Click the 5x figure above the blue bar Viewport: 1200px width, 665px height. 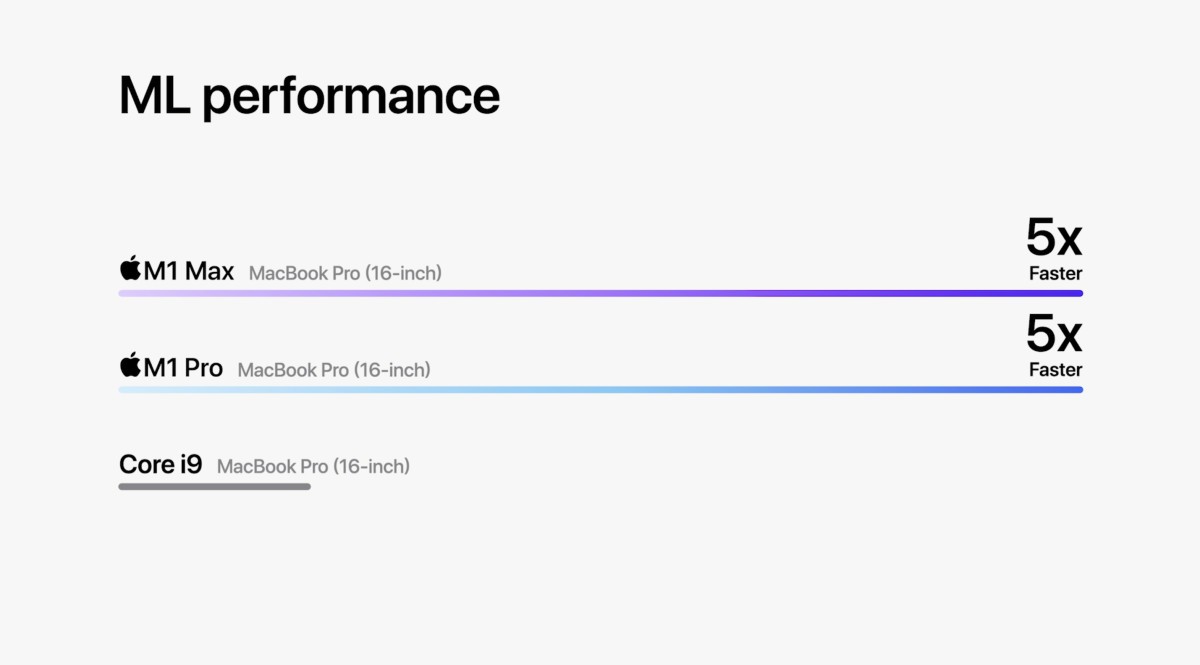click(x=1054, y=335)
